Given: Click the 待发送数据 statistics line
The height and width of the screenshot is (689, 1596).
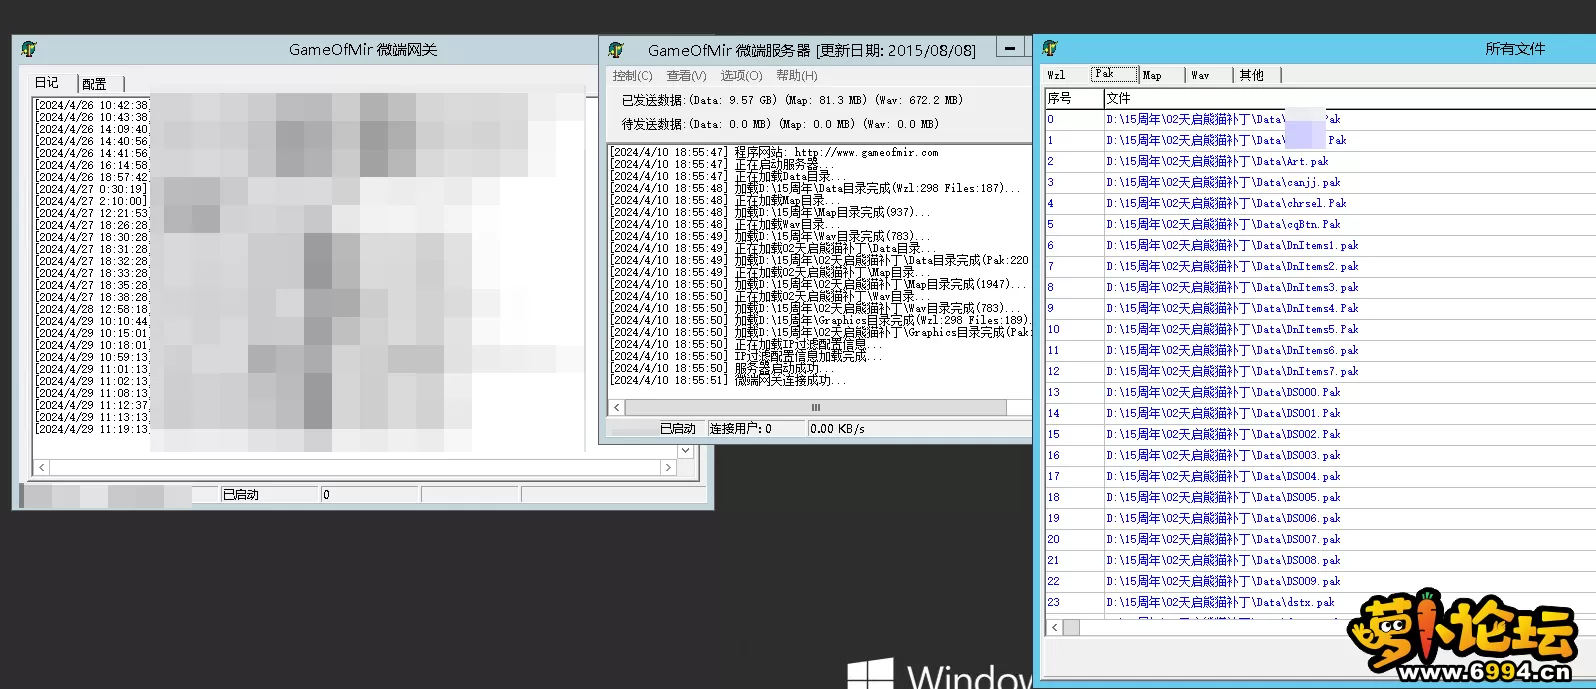Looking at the screenshot, I should point(780,124).
